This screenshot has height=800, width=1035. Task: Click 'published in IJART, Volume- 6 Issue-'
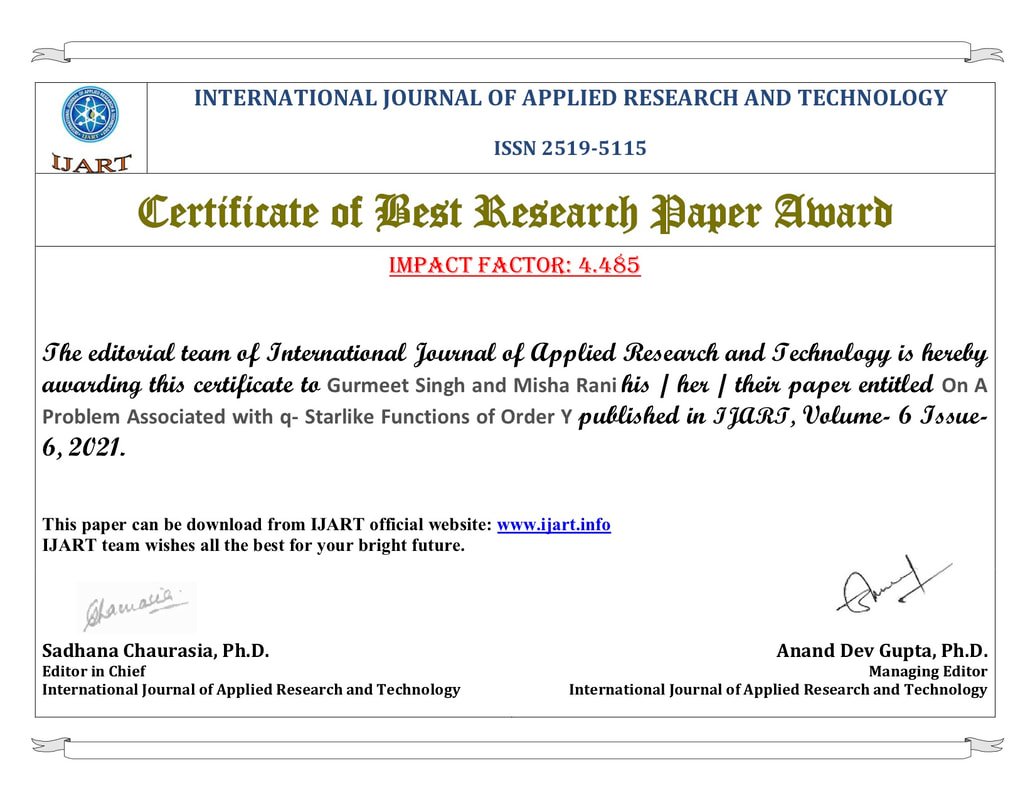coord(783,417)
